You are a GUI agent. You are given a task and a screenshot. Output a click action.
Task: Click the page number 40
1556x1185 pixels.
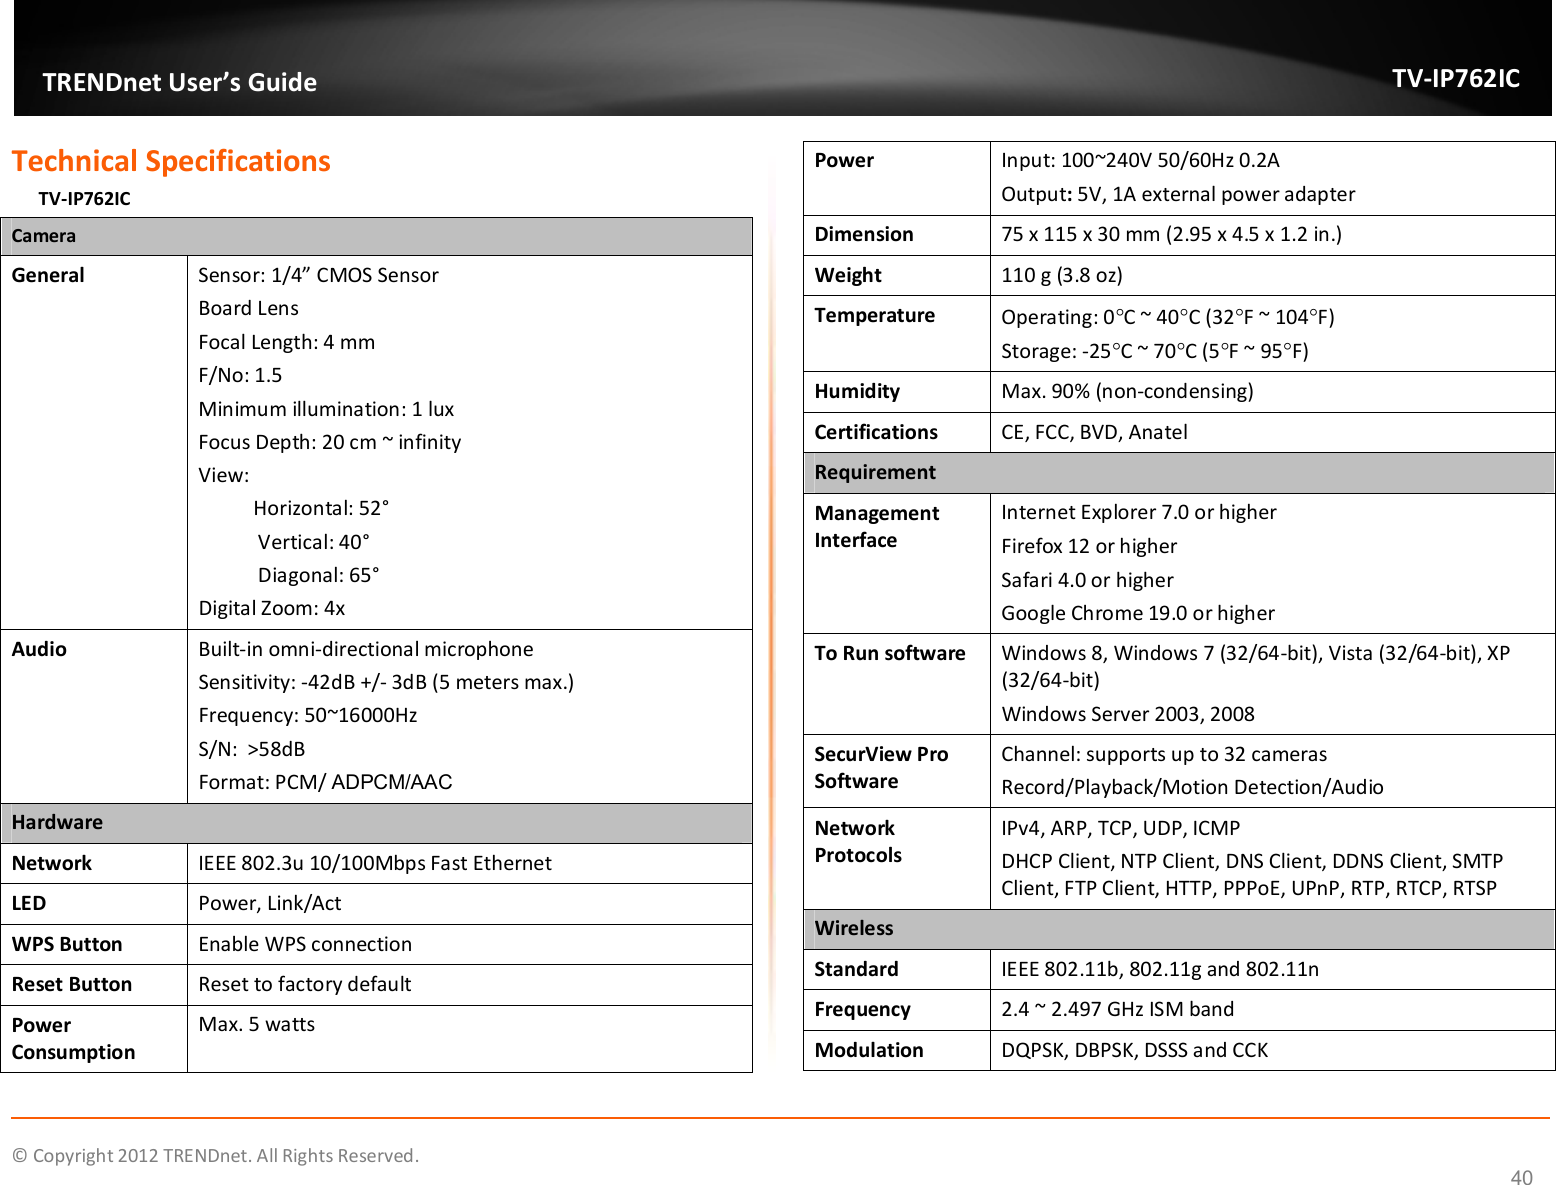(1521, 1177)
